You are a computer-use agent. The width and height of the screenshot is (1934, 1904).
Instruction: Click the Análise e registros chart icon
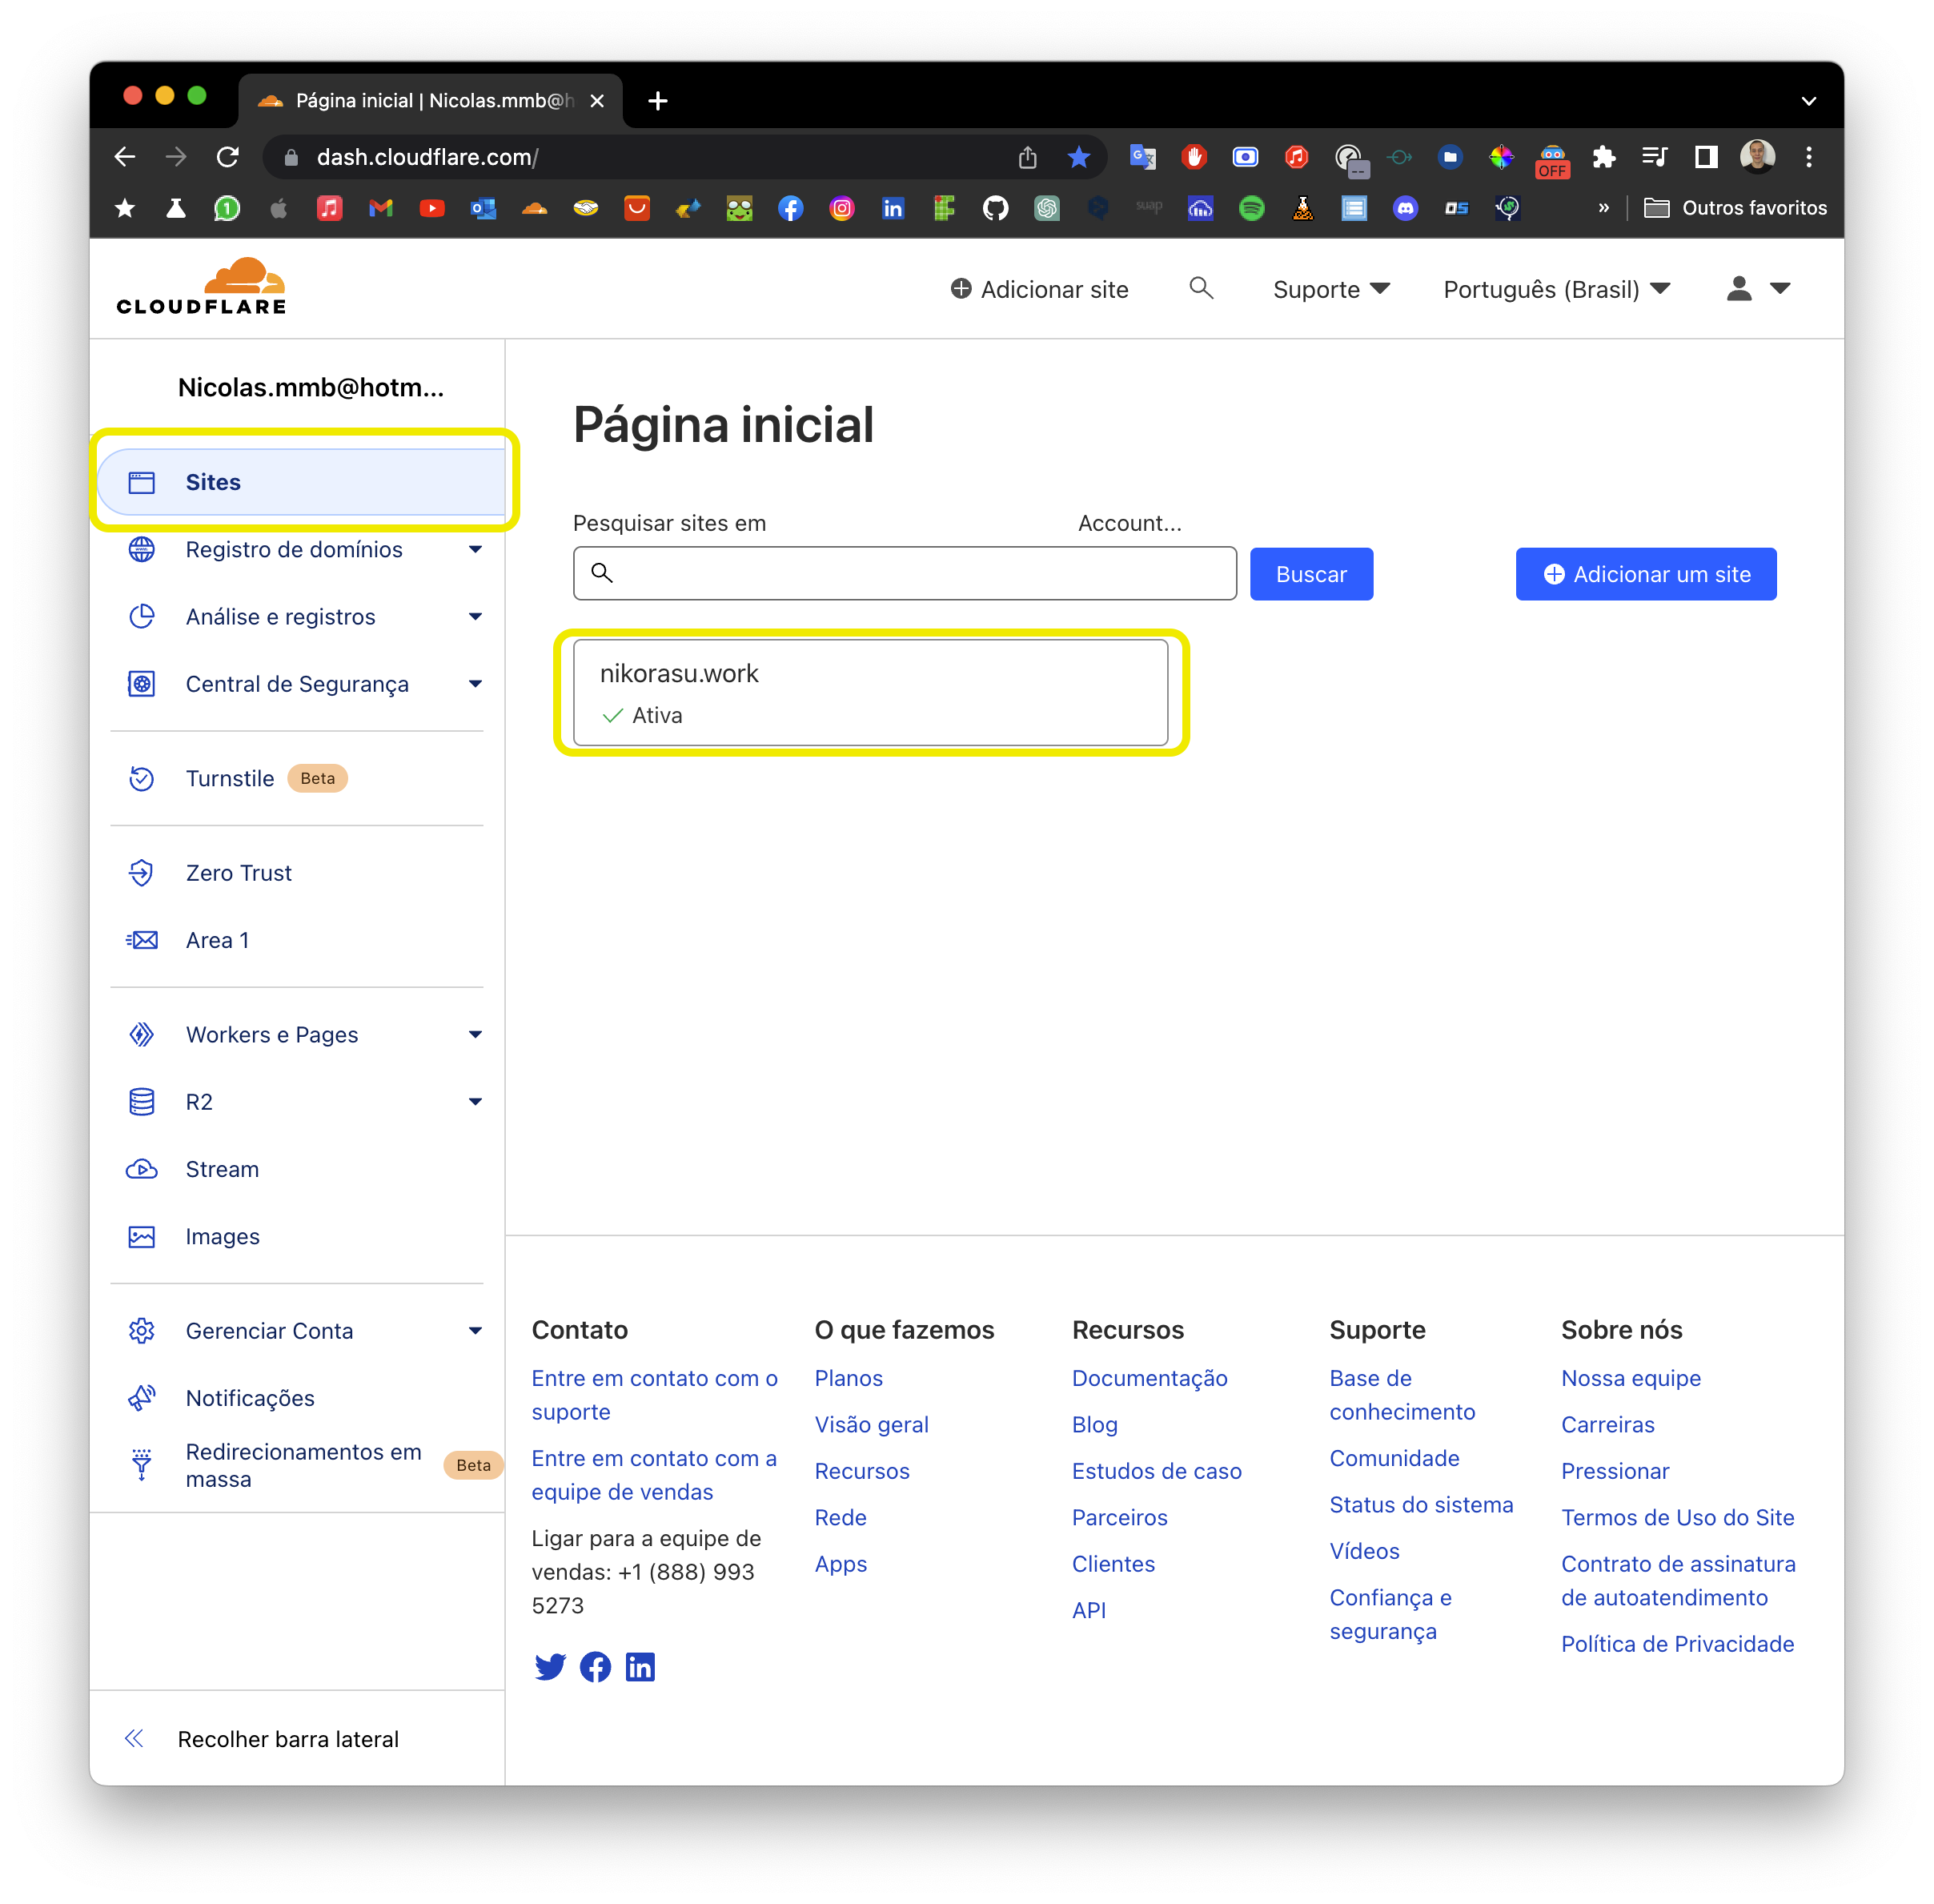click(x=142, y=616)
